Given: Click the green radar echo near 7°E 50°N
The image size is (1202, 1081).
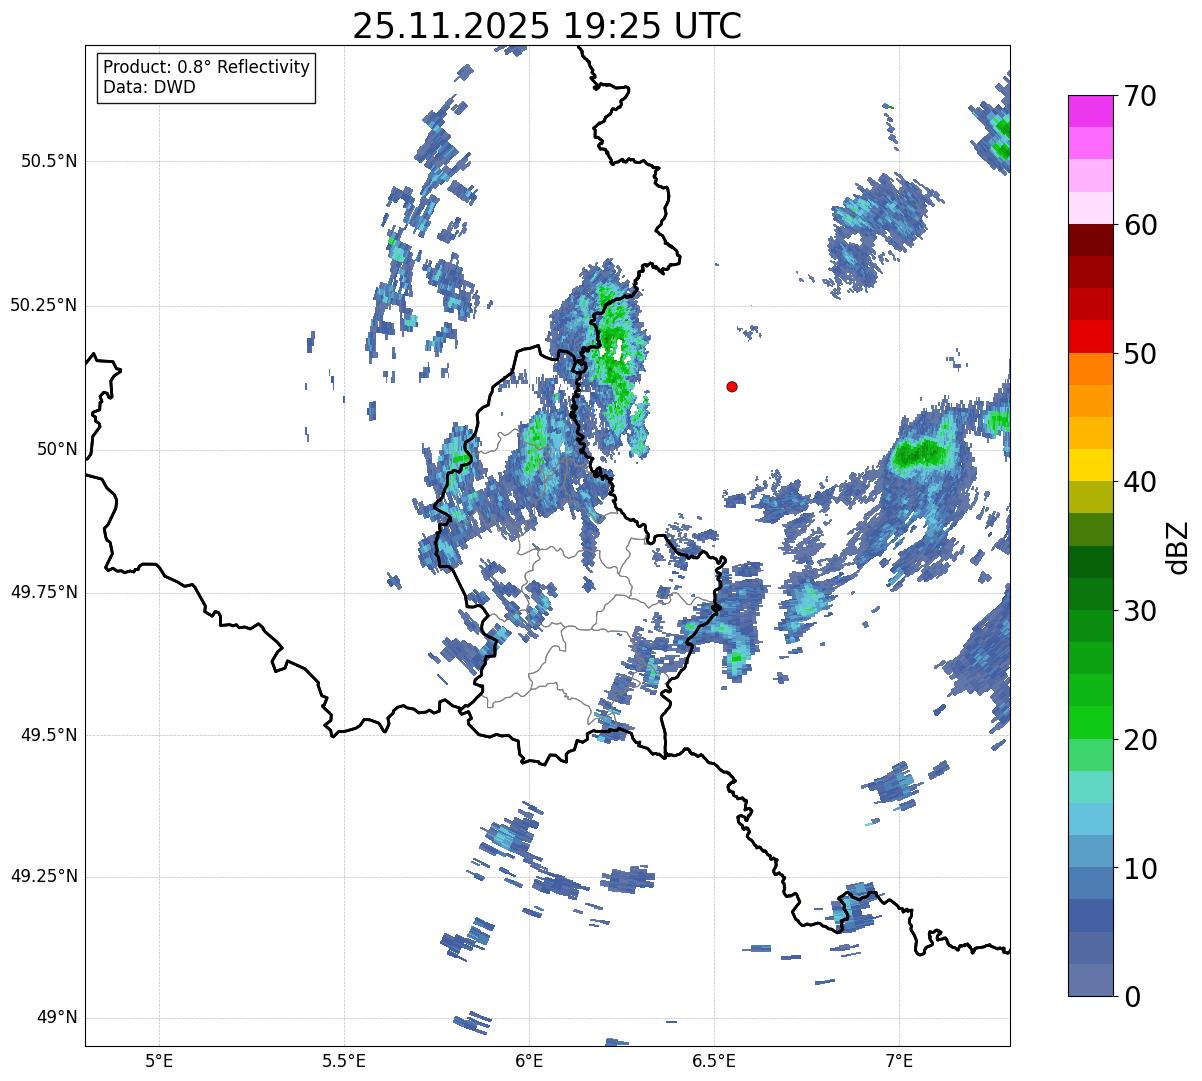Looking at the screenshot, I should click(x=920, y=454).
